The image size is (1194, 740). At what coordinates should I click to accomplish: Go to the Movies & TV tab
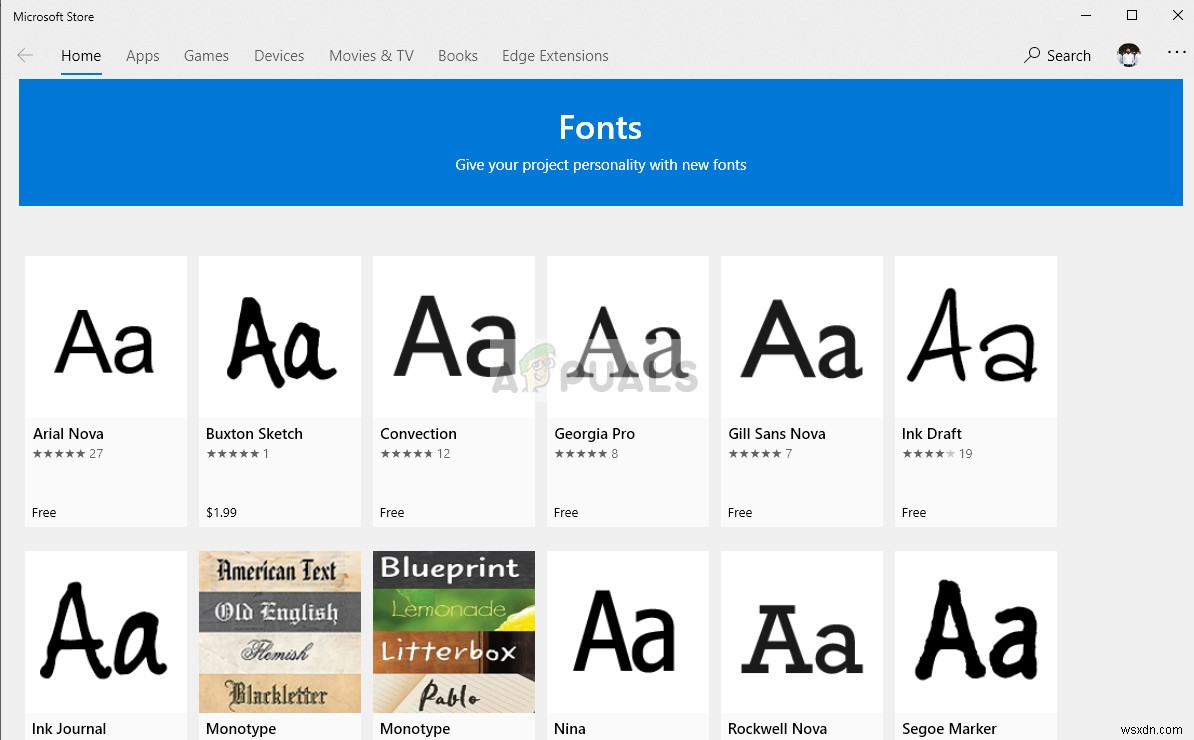(x=371, y=56)
